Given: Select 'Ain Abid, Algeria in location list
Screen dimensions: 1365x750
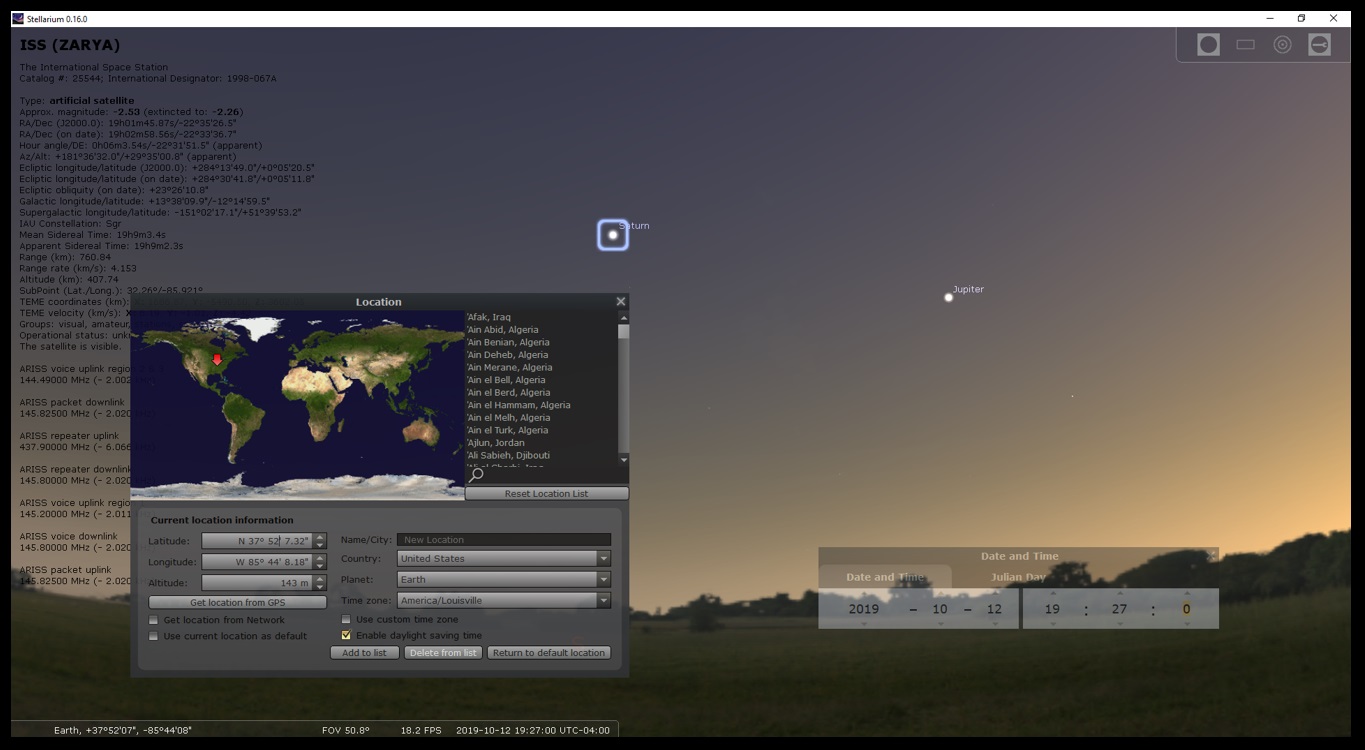Looking at the screenshot, I should [x=541, y=330].
